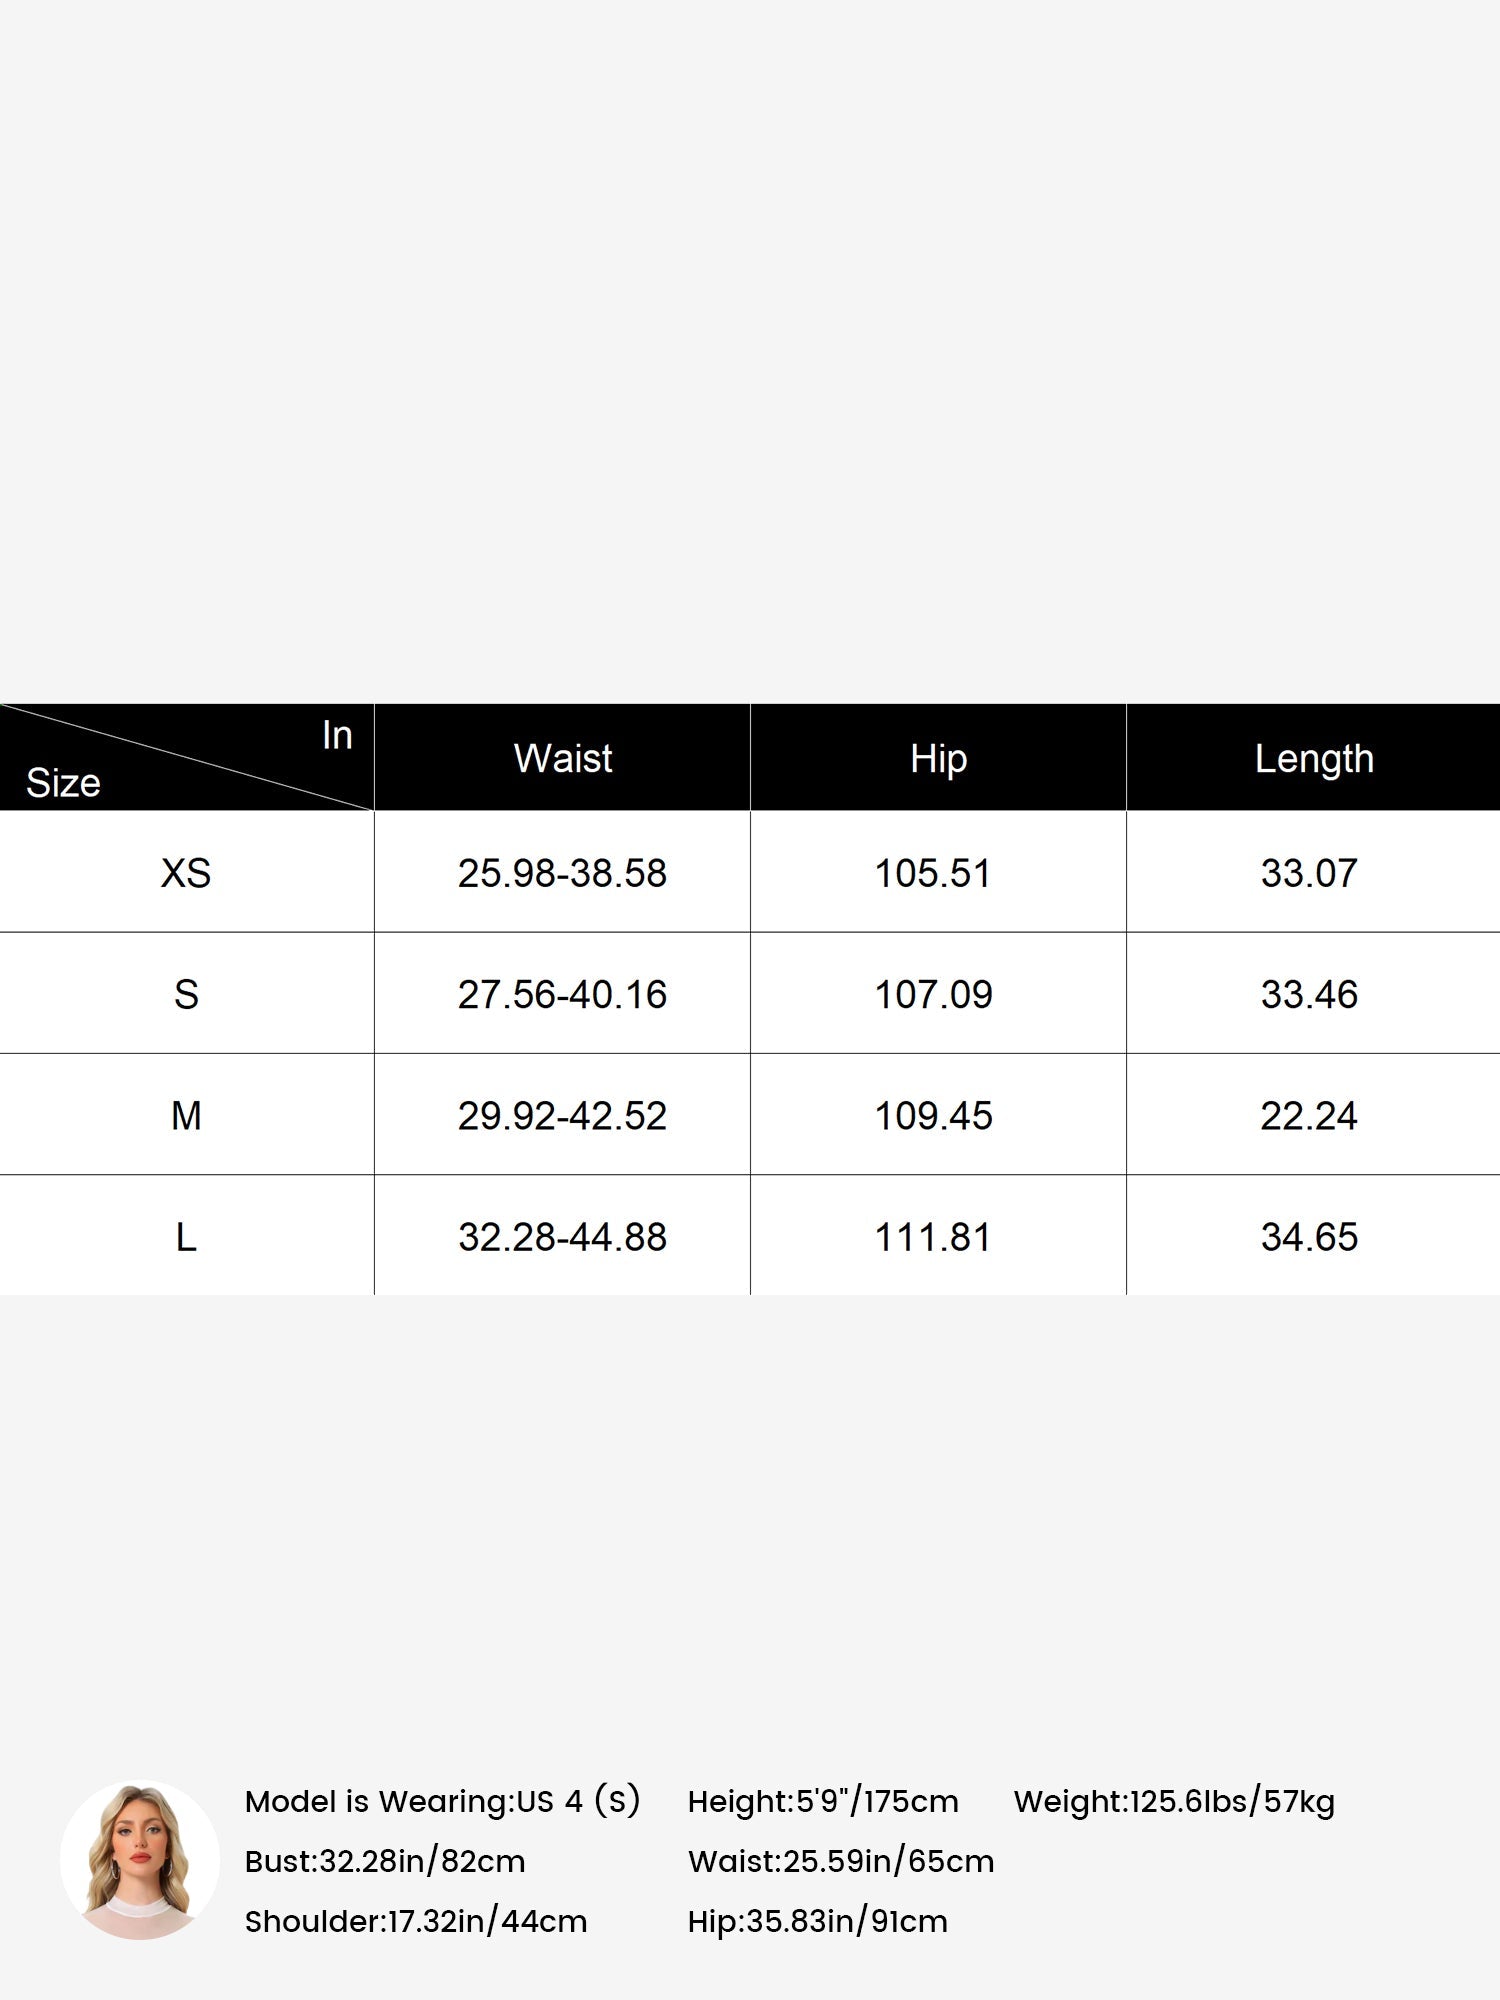This screenshot has width=1500, height=2000.
Task: Click the model Hip 35.83in/91cm text
Action: click(818, 1921)
